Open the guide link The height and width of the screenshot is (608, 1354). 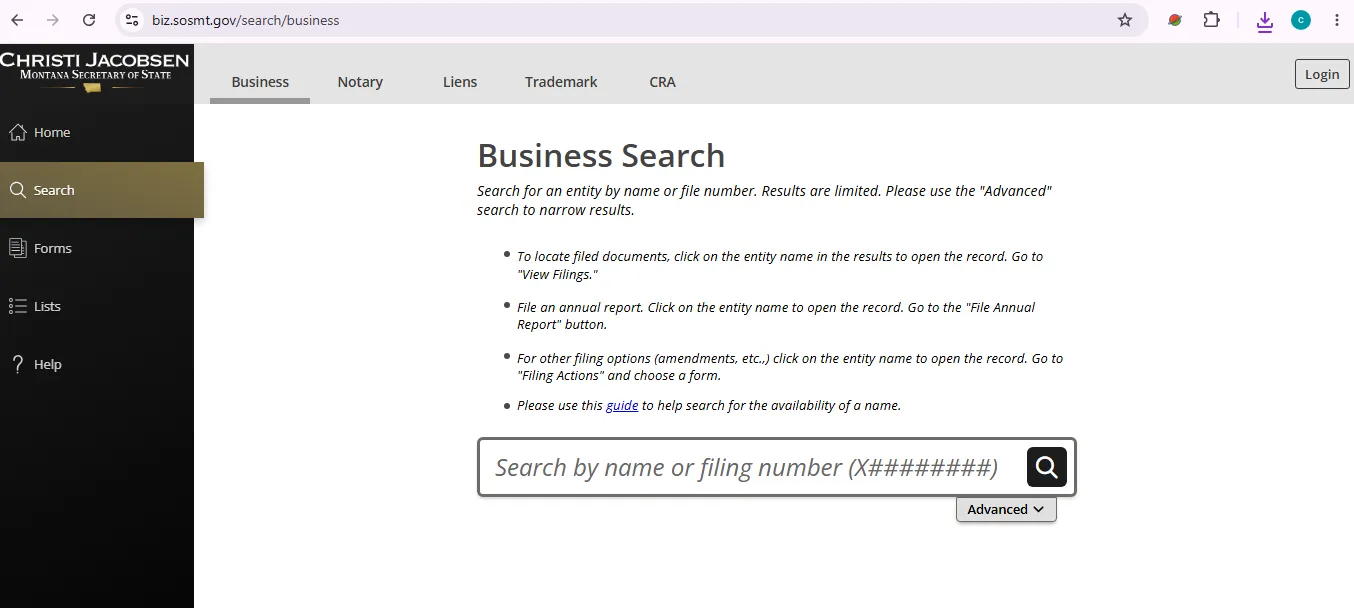pyautogui.click(x=622, y=405)
